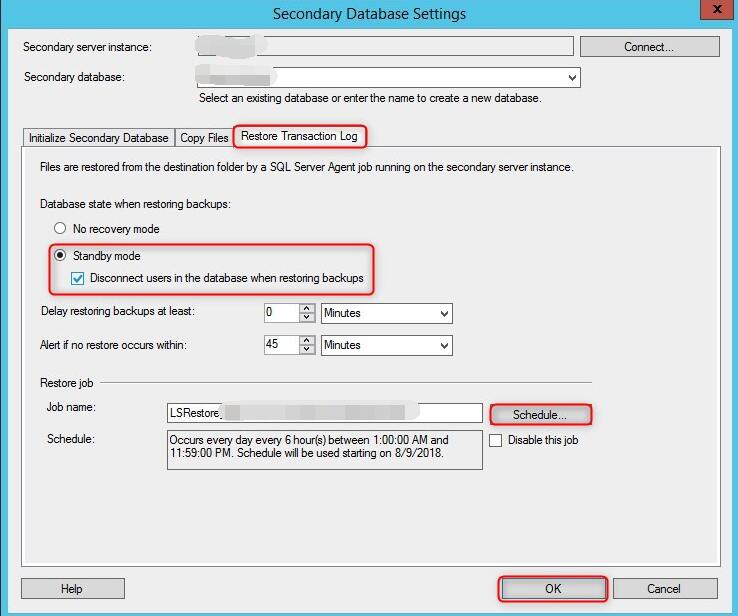
Task: Click the Connect... button
Action: pos(649,46)
